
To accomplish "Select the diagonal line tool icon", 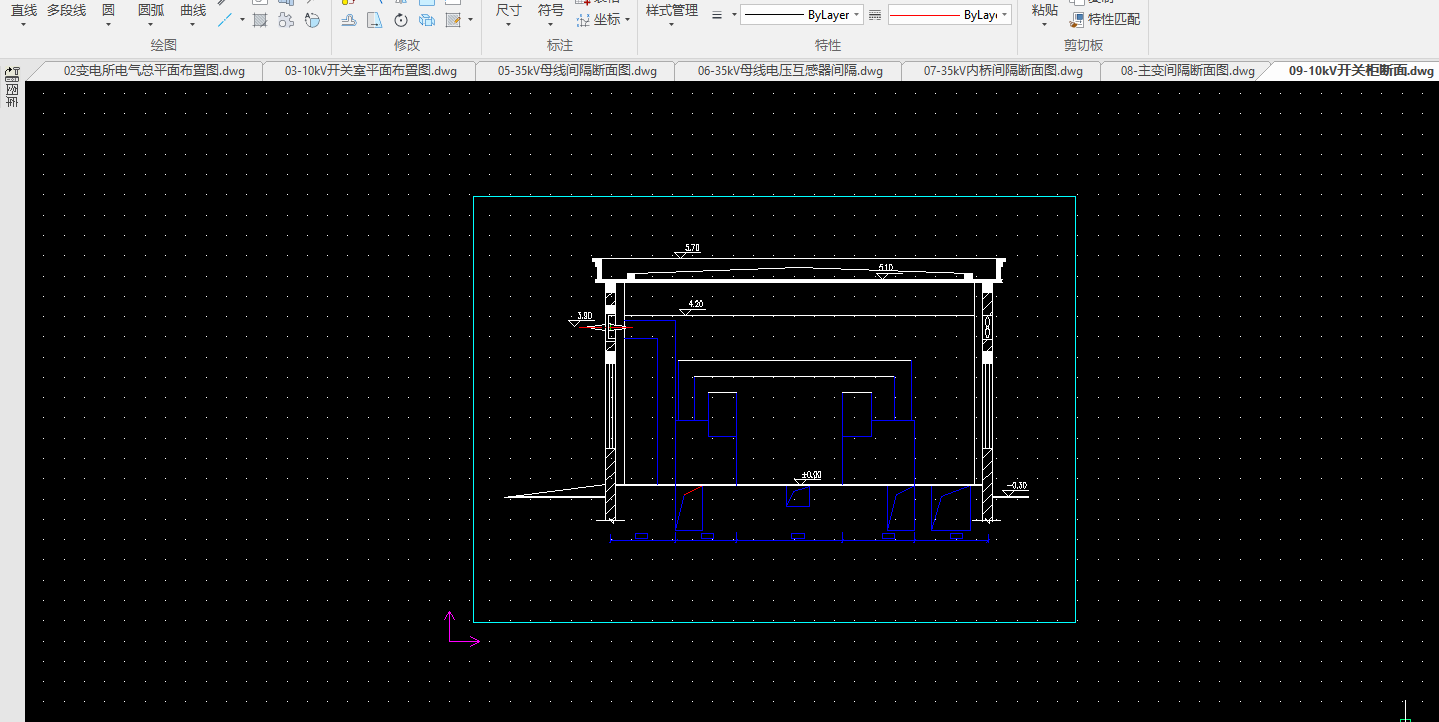I will [225, 19].
